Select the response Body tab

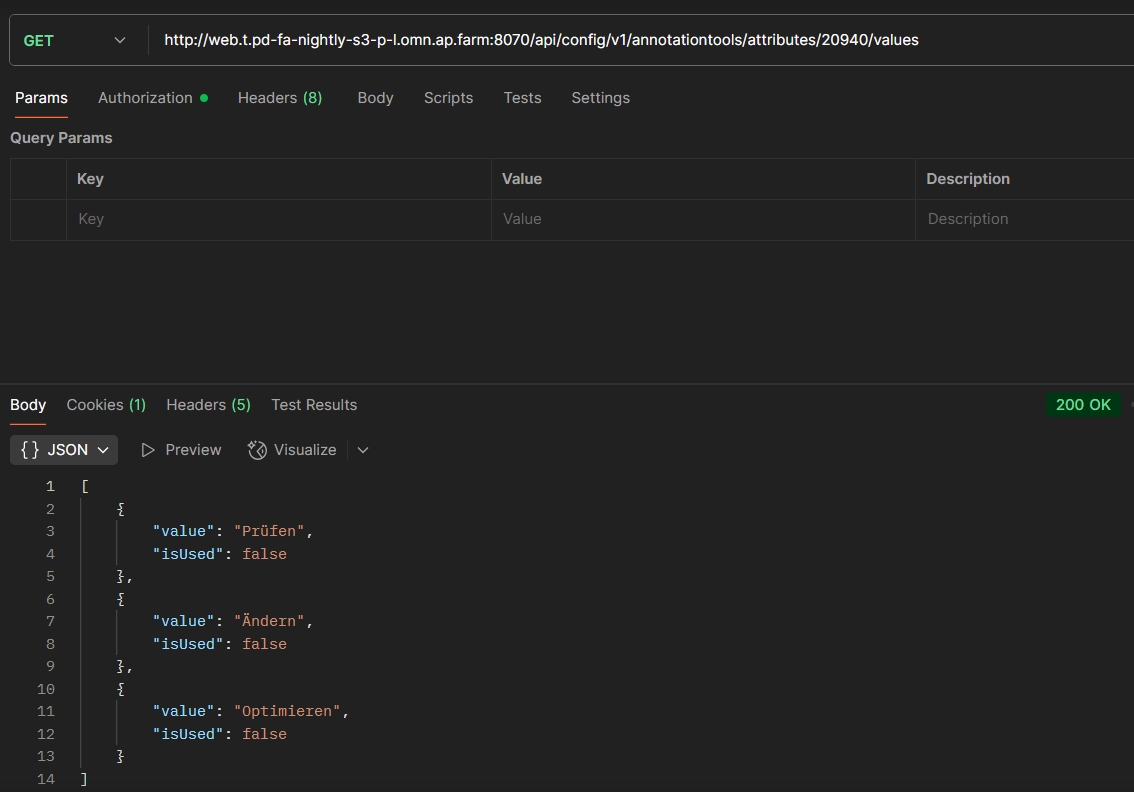(x=28, y=405)
